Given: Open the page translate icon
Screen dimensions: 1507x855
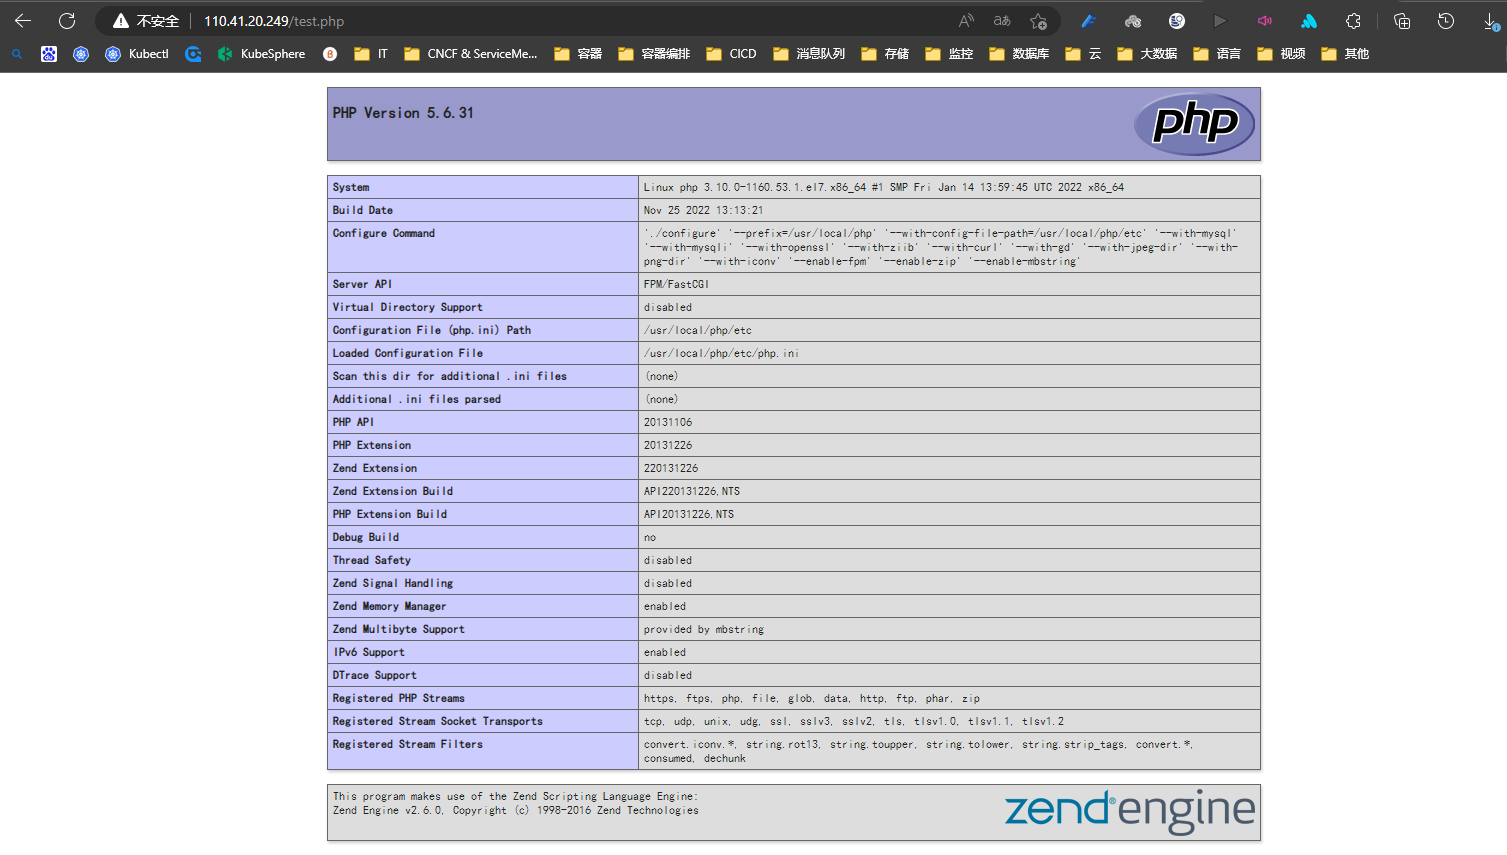Looking at the screenshot, I should click(1002, 21).
